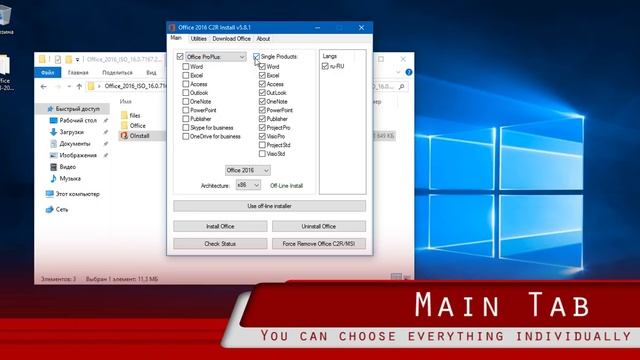Open Quick access star item in Explorer sidebar
640x360 pixels.
click(x=73, y=109)
